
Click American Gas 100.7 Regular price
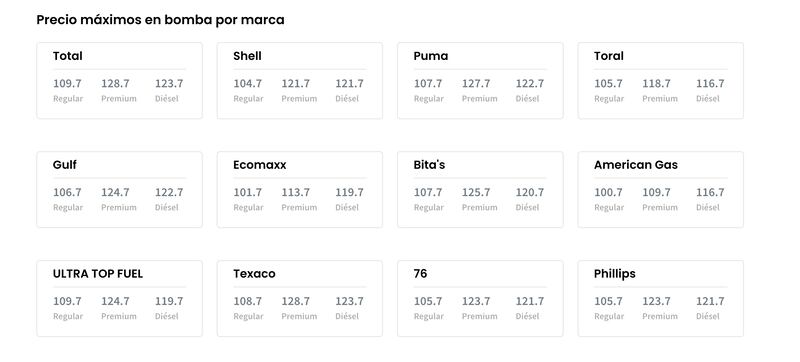[608, 193]
